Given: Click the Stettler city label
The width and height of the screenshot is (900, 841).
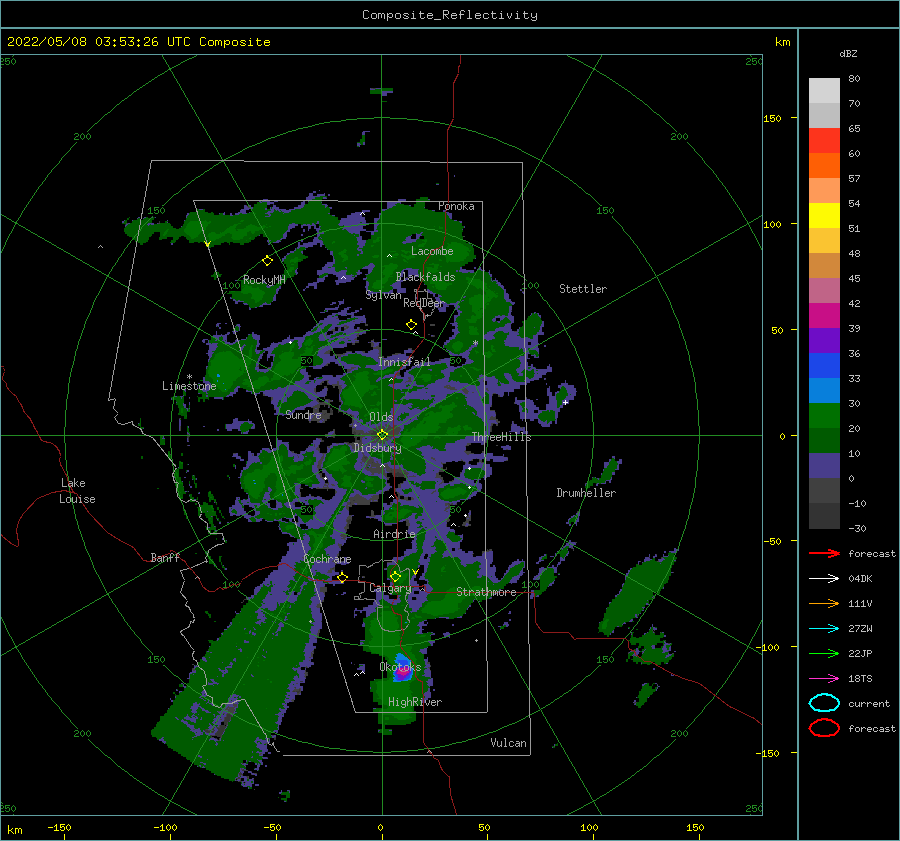Looking at the screenshot, I should click(x=583, y=289).
